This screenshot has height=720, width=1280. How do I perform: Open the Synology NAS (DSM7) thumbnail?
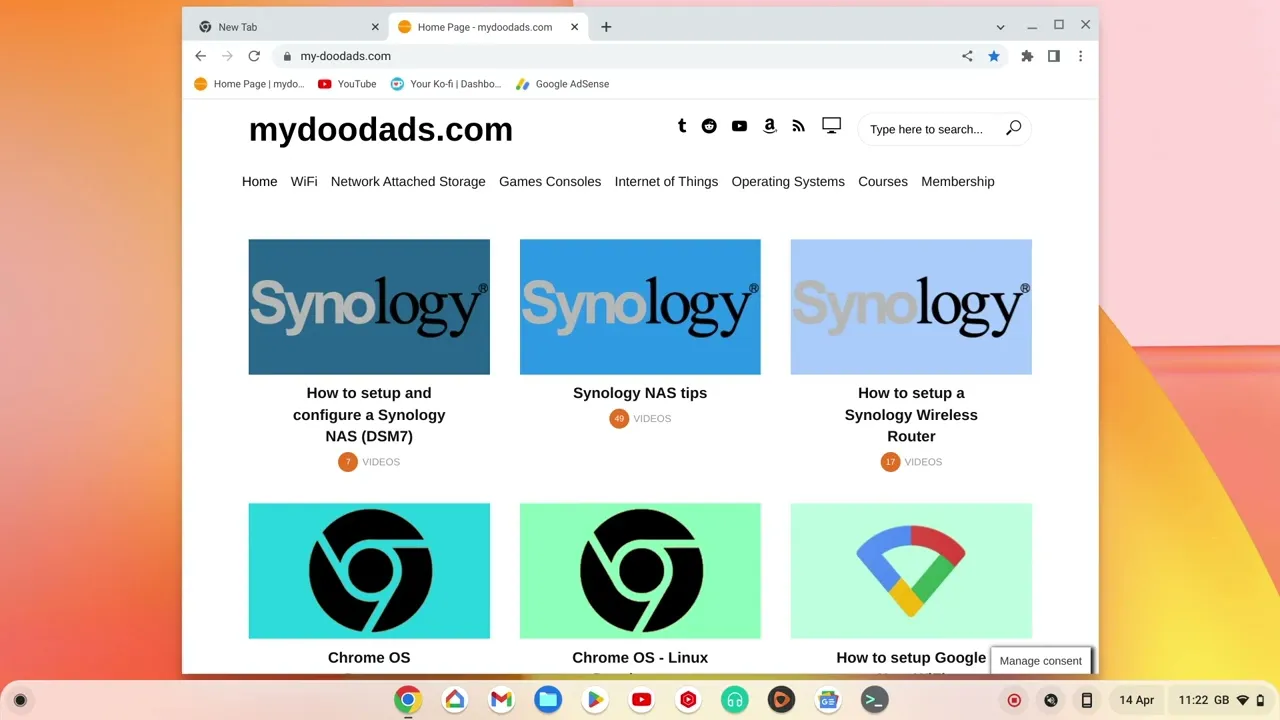pos(369,307)
